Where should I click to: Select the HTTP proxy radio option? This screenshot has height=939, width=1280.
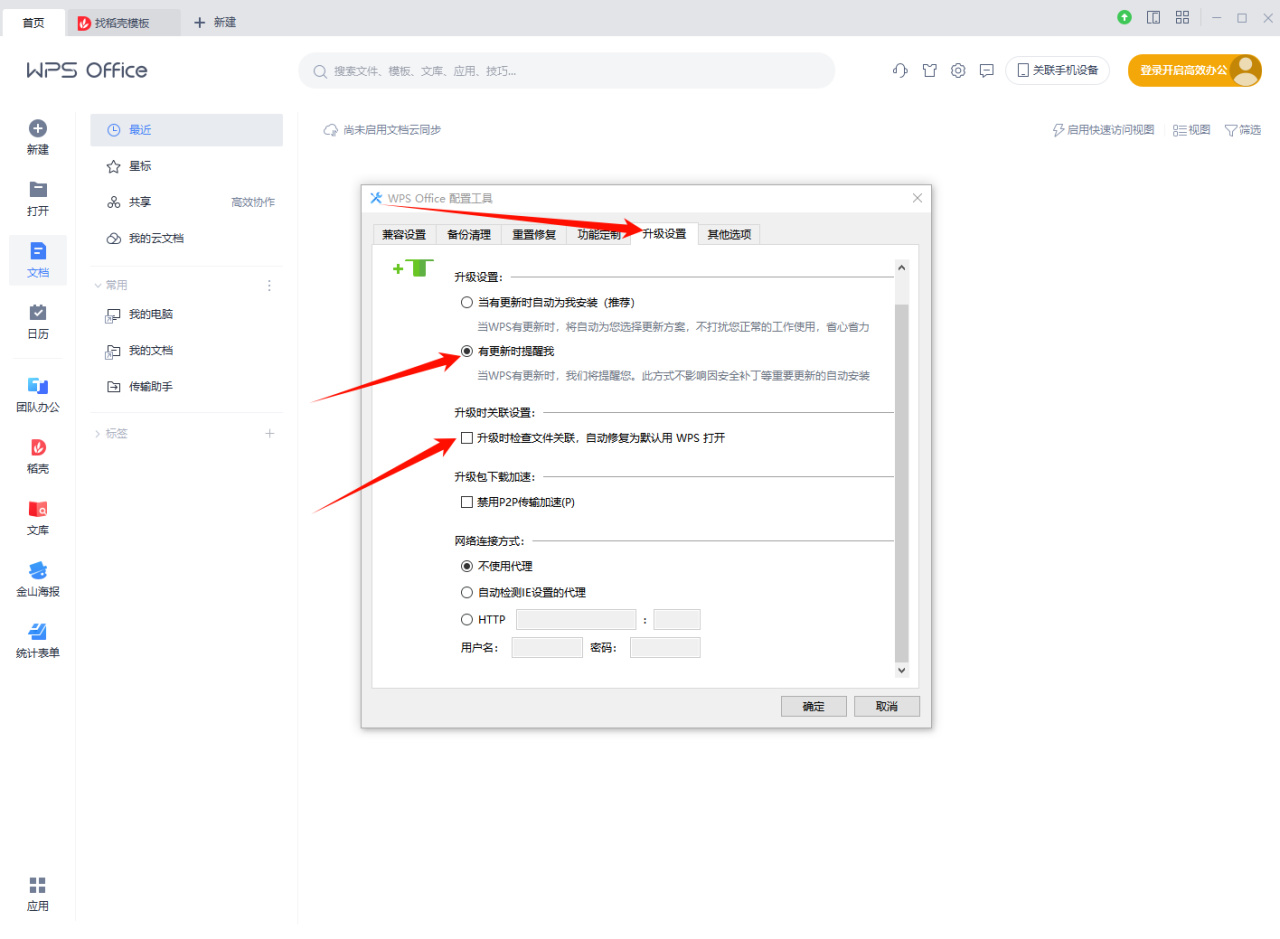[x=466, y=619]
